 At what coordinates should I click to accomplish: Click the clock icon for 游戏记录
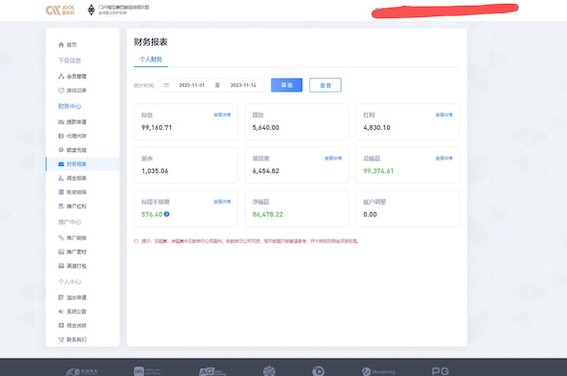[x=61, y=90]
